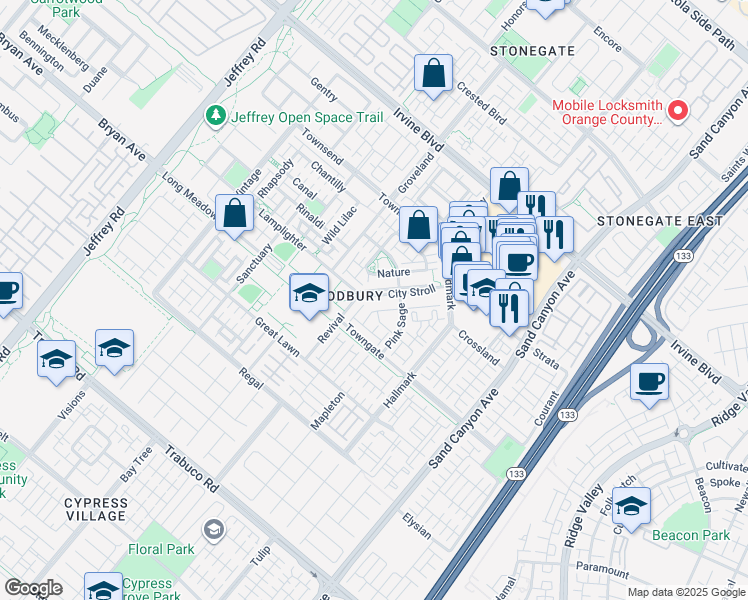Image resolution: width=748 pixels, height=600 pixels.
Task: Click the Regal street label
Action: pos(251,378)
